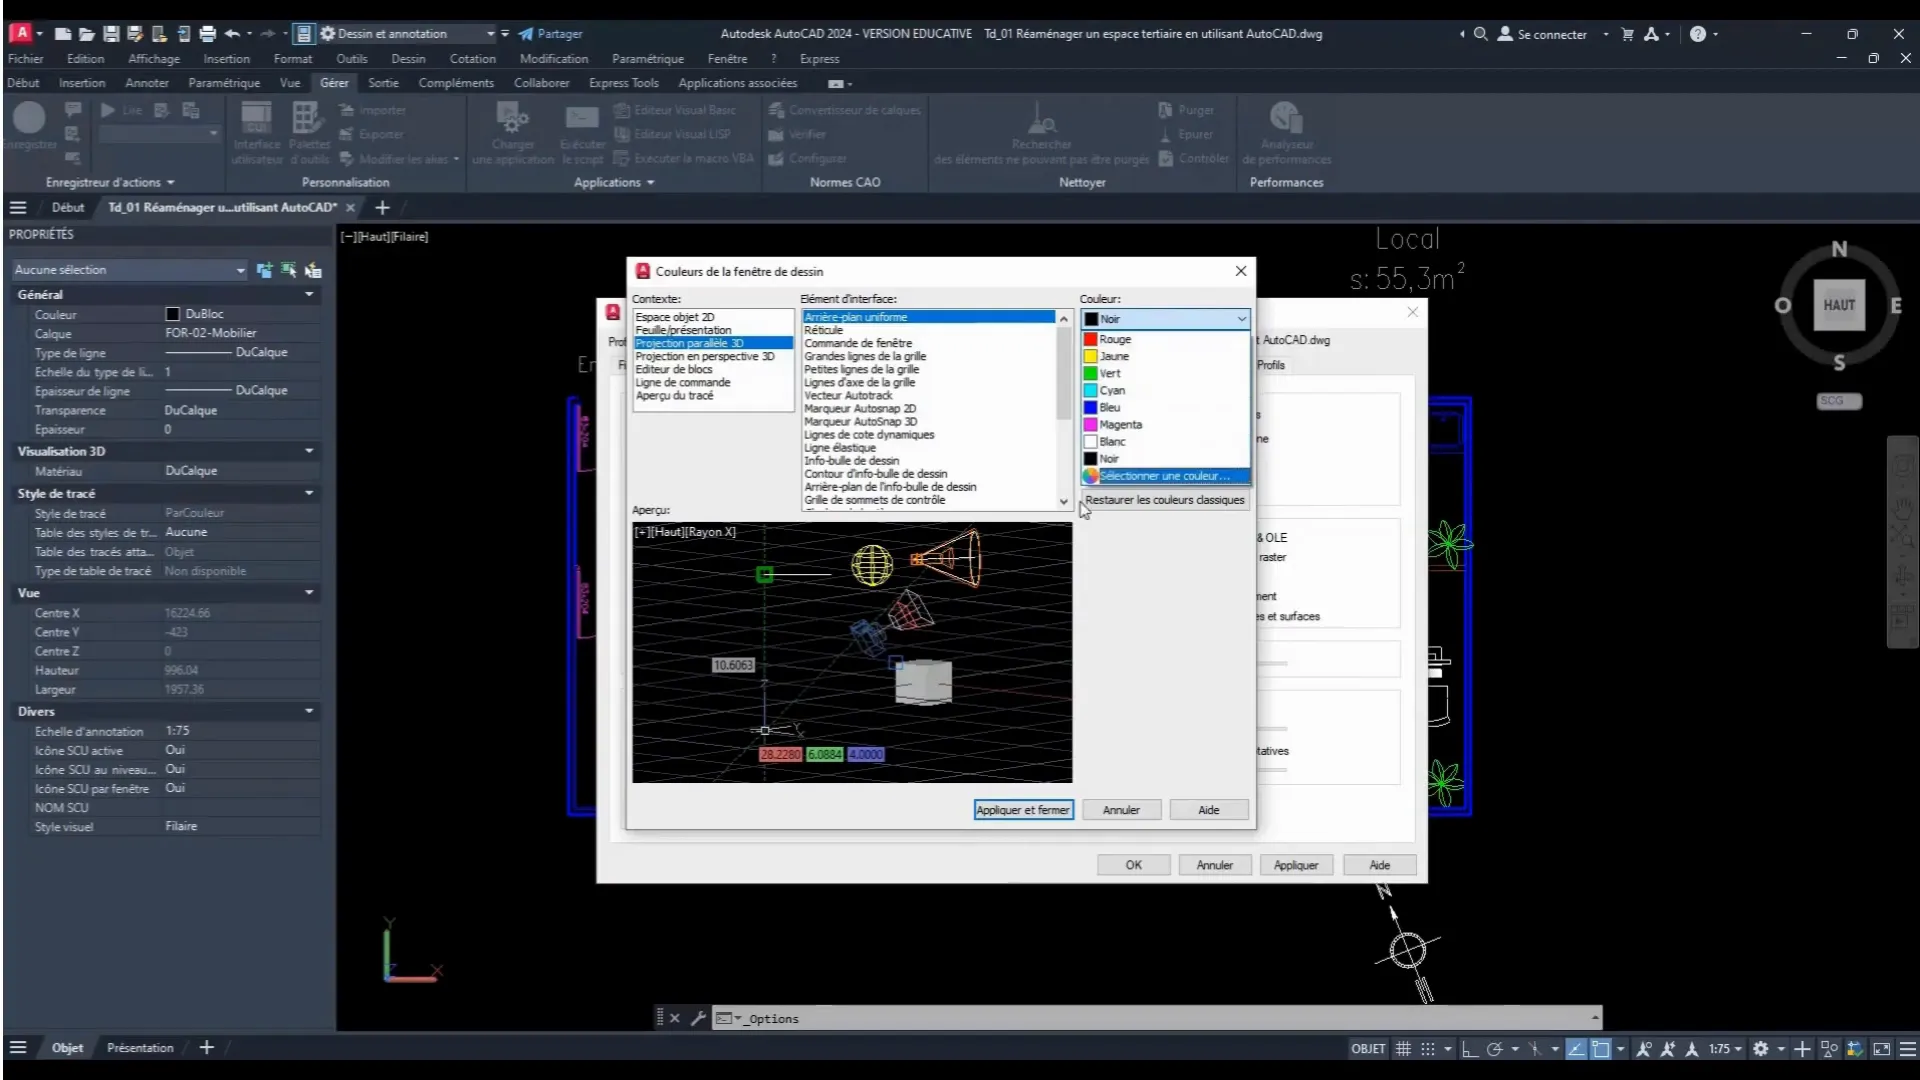Open the Fichier menu

click(25, 59)
